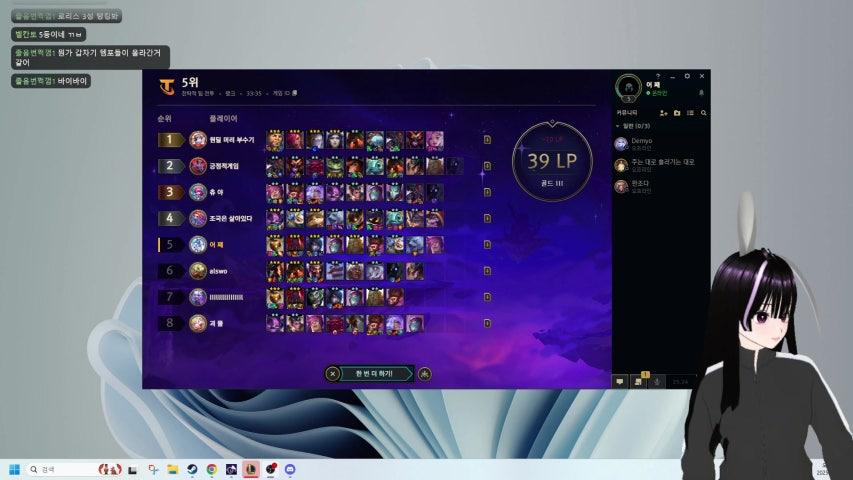Image resolution: width=853 pixels, height=480 pixels.
Task: Open the Snipping Tool taskbar icon
Action: click(x=153, y=469)
